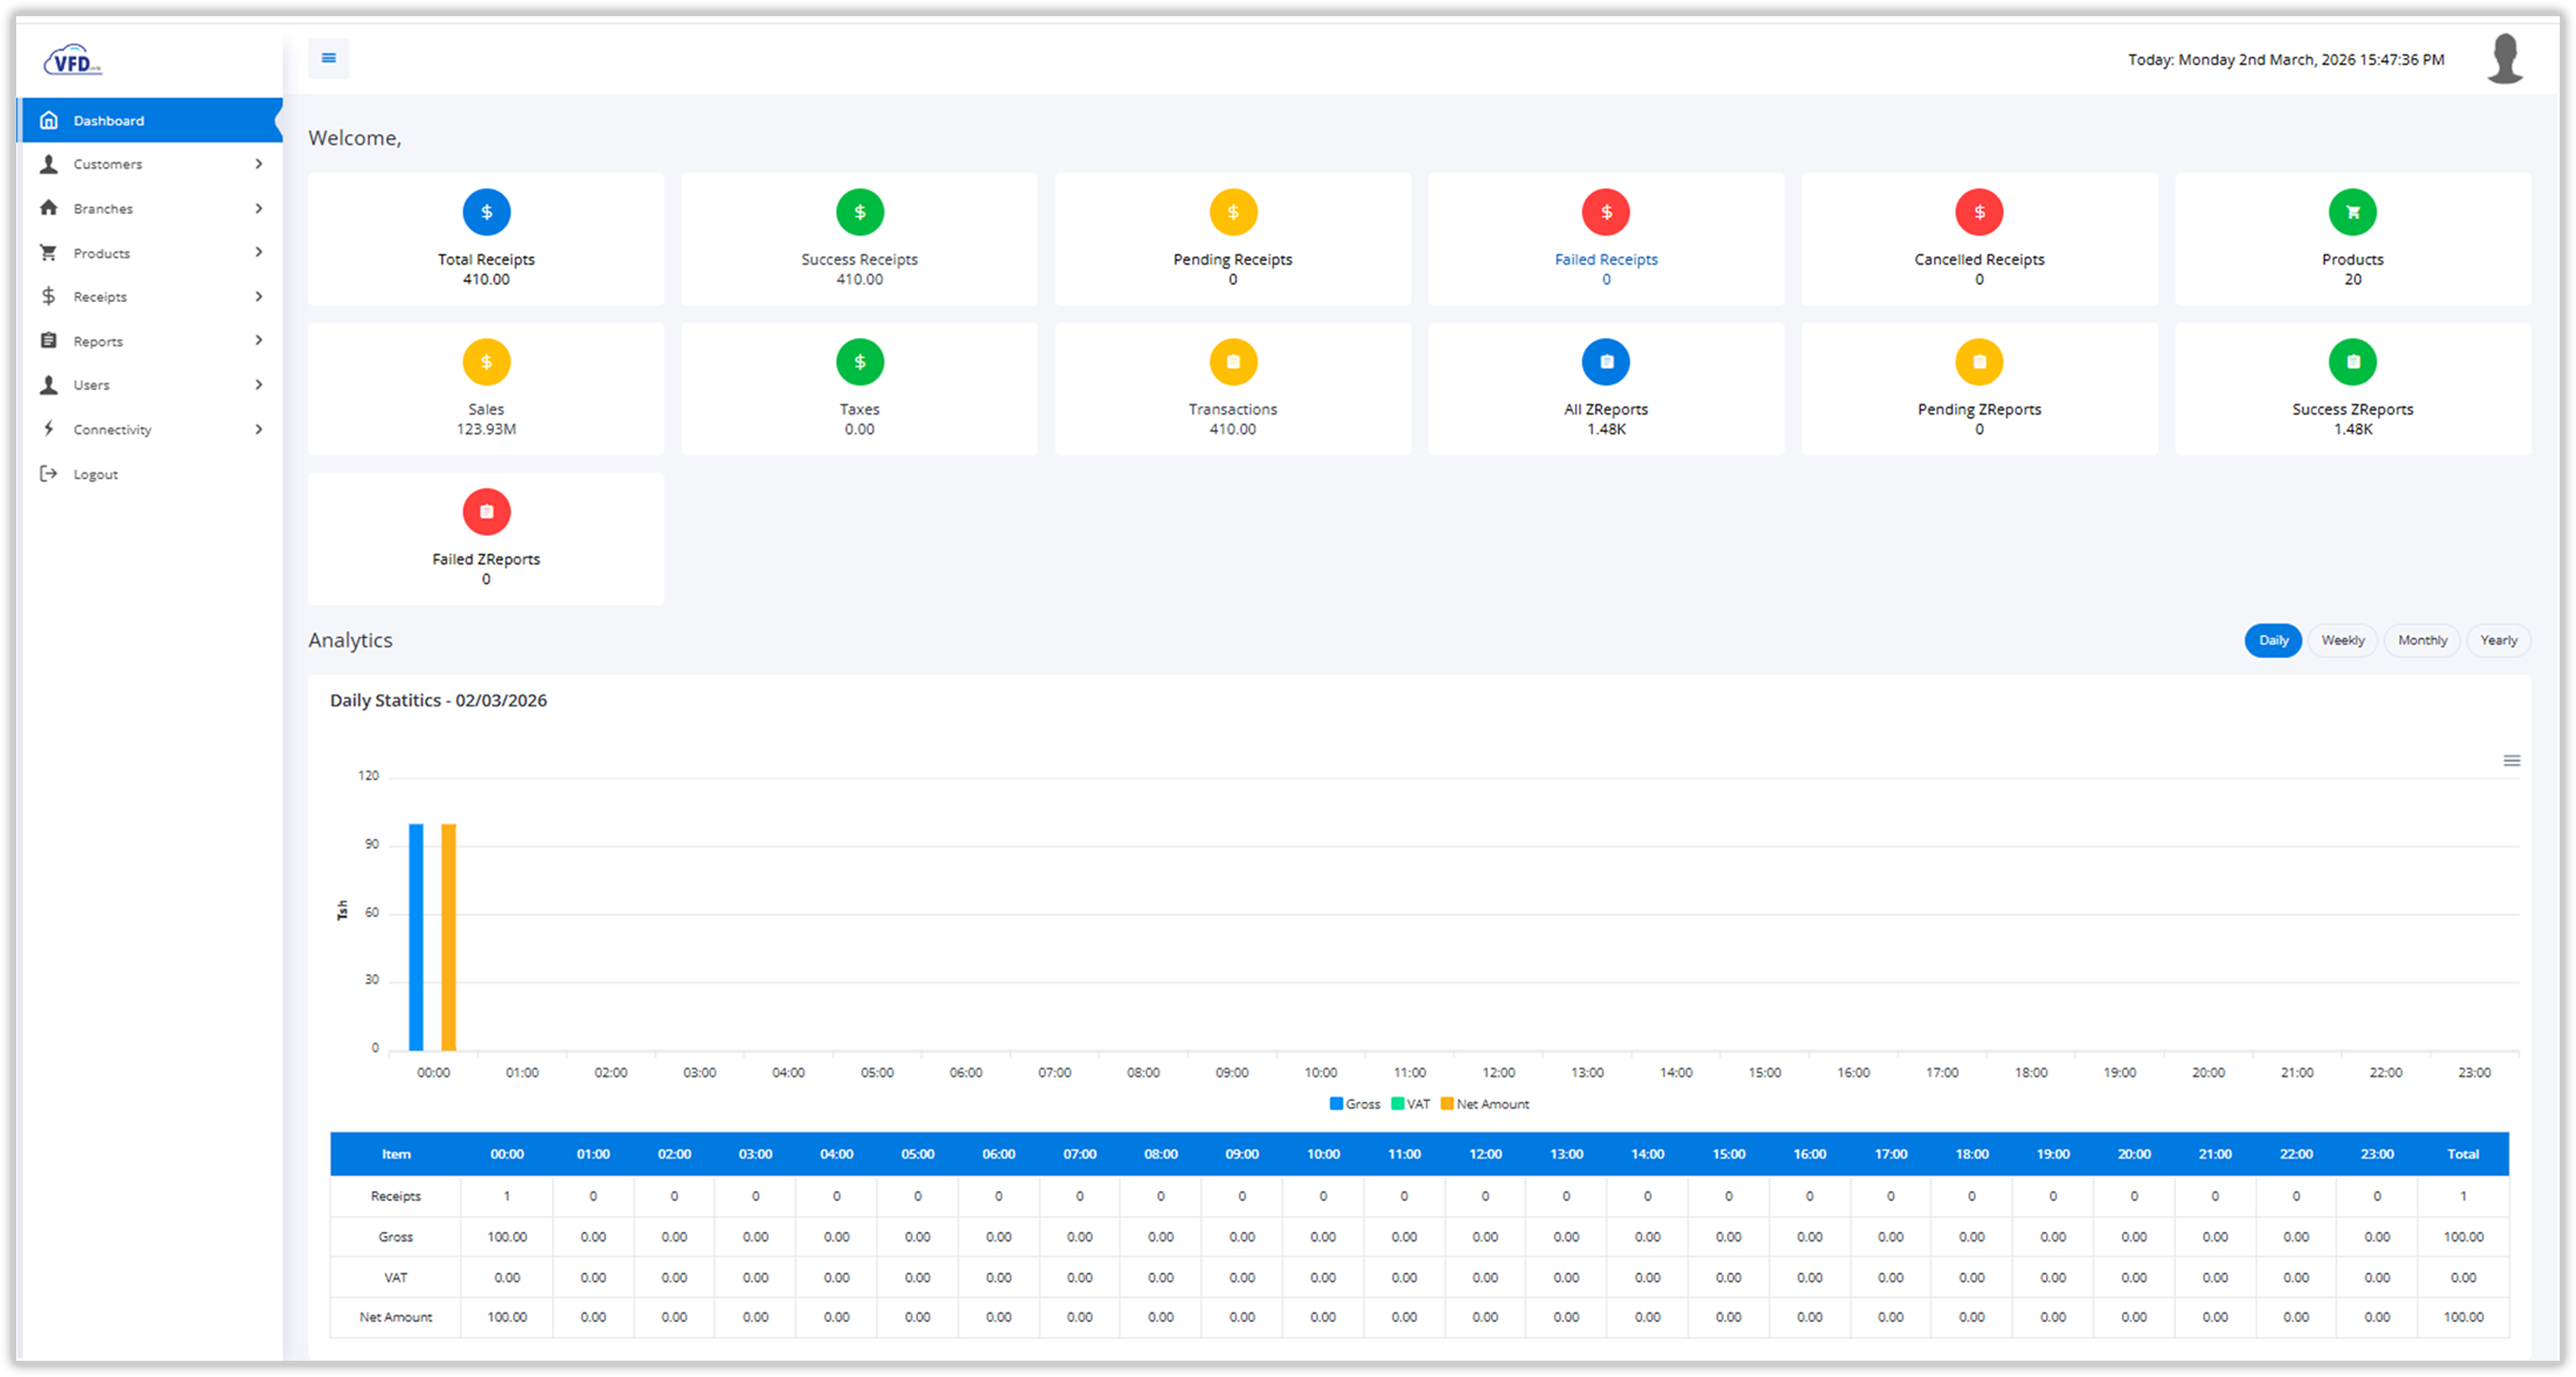Select the Daily analytics tab
The height and width of the screenshot is (1377, 2576).
[x=2272, y=640]
